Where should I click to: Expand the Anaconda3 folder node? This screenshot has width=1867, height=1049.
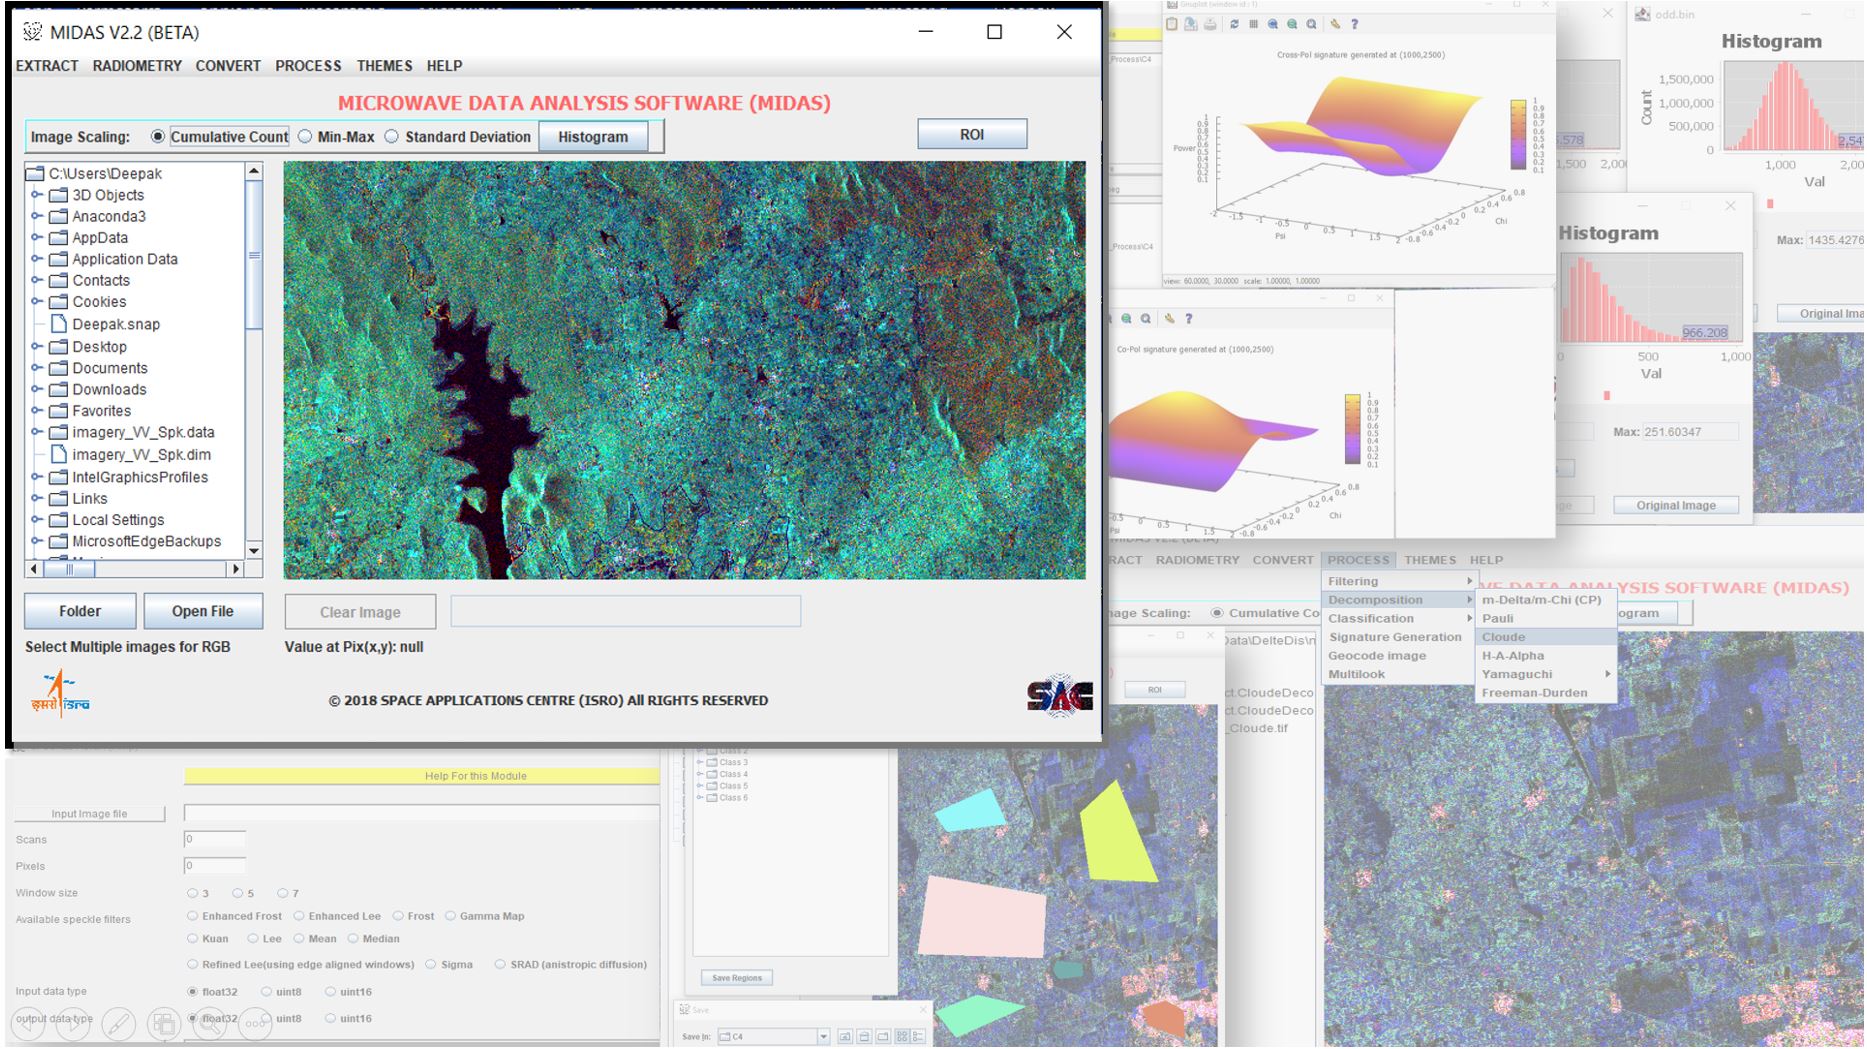(36, 216)
